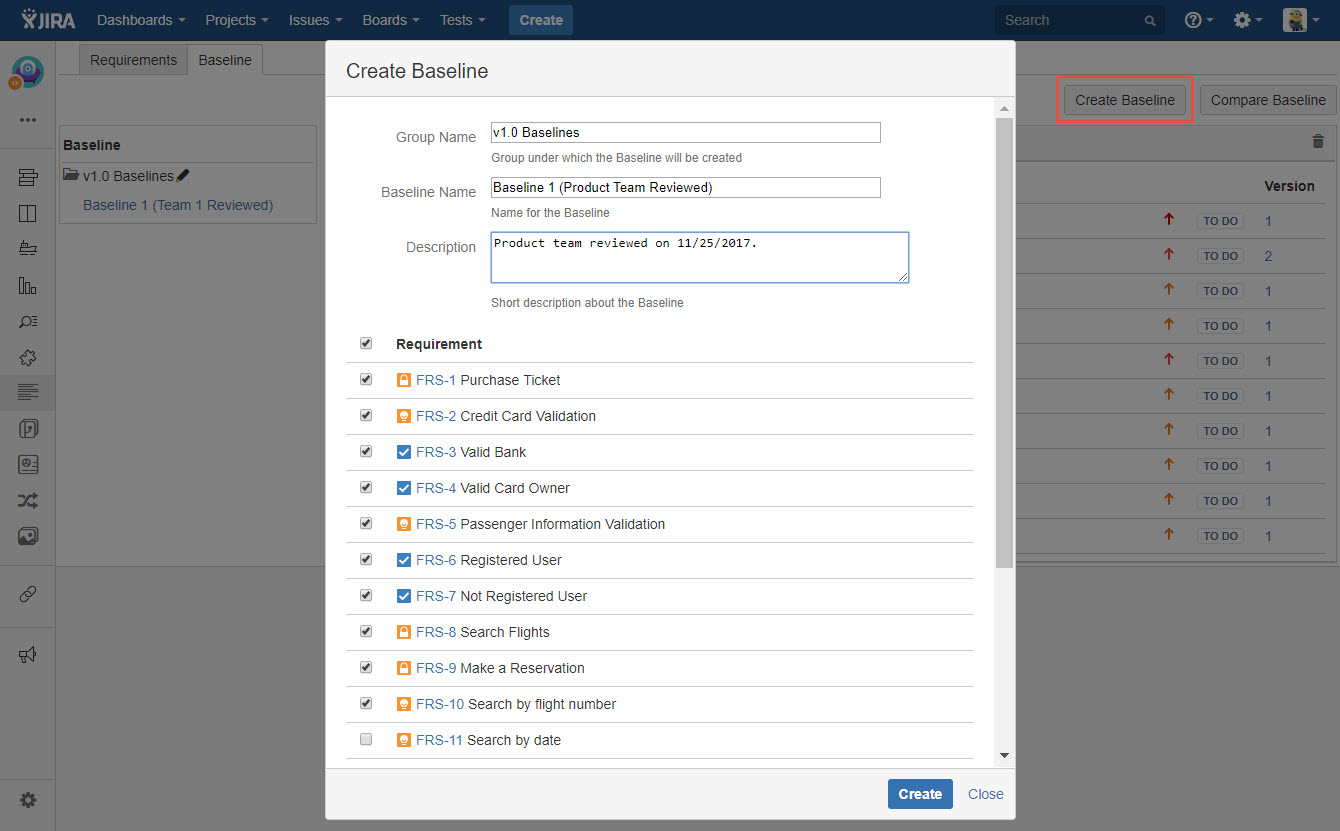The height and width of the screenshot is (831, 1340).
Task: Click the sidebar ellipsis more icon
Action: 27,120
